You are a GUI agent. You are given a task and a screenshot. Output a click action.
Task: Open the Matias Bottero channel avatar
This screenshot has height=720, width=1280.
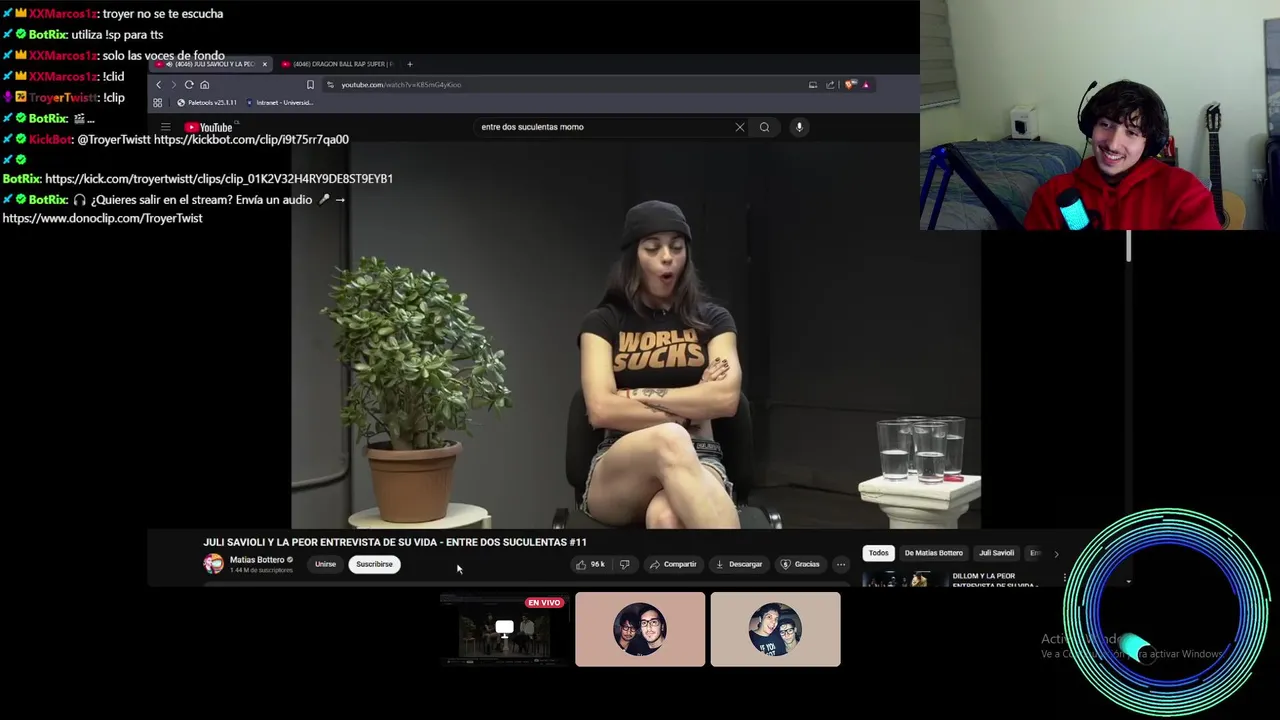[x=213, y=564]
